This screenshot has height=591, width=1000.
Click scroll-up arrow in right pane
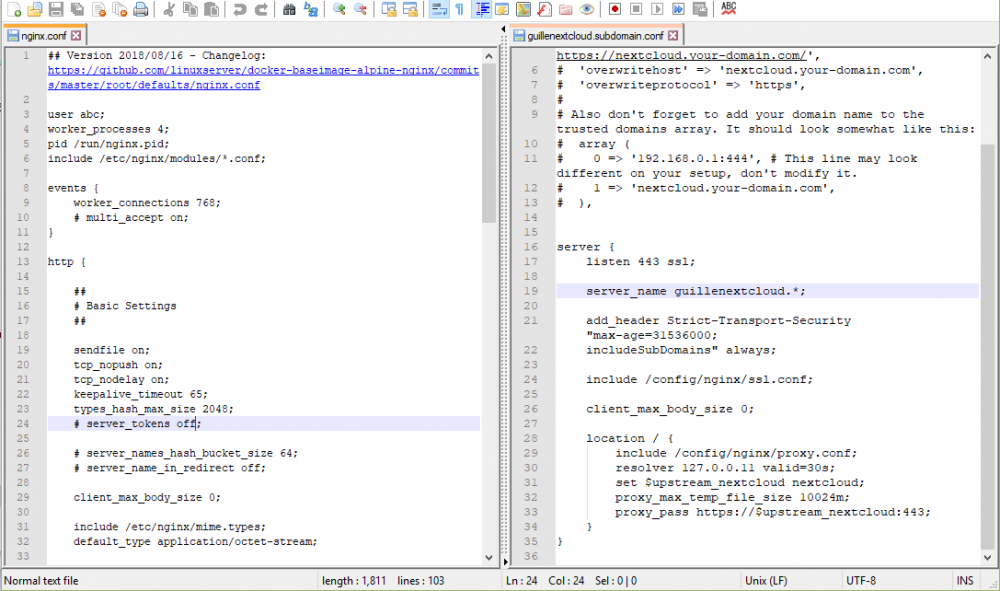987,56
